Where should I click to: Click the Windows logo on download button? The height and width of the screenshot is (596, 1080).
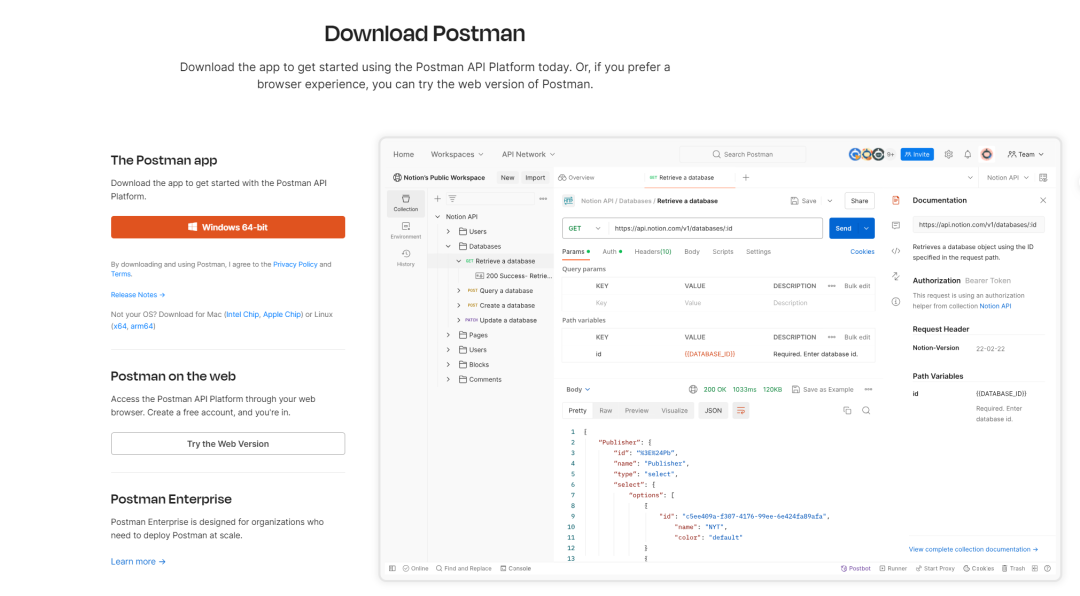point(193,227)
